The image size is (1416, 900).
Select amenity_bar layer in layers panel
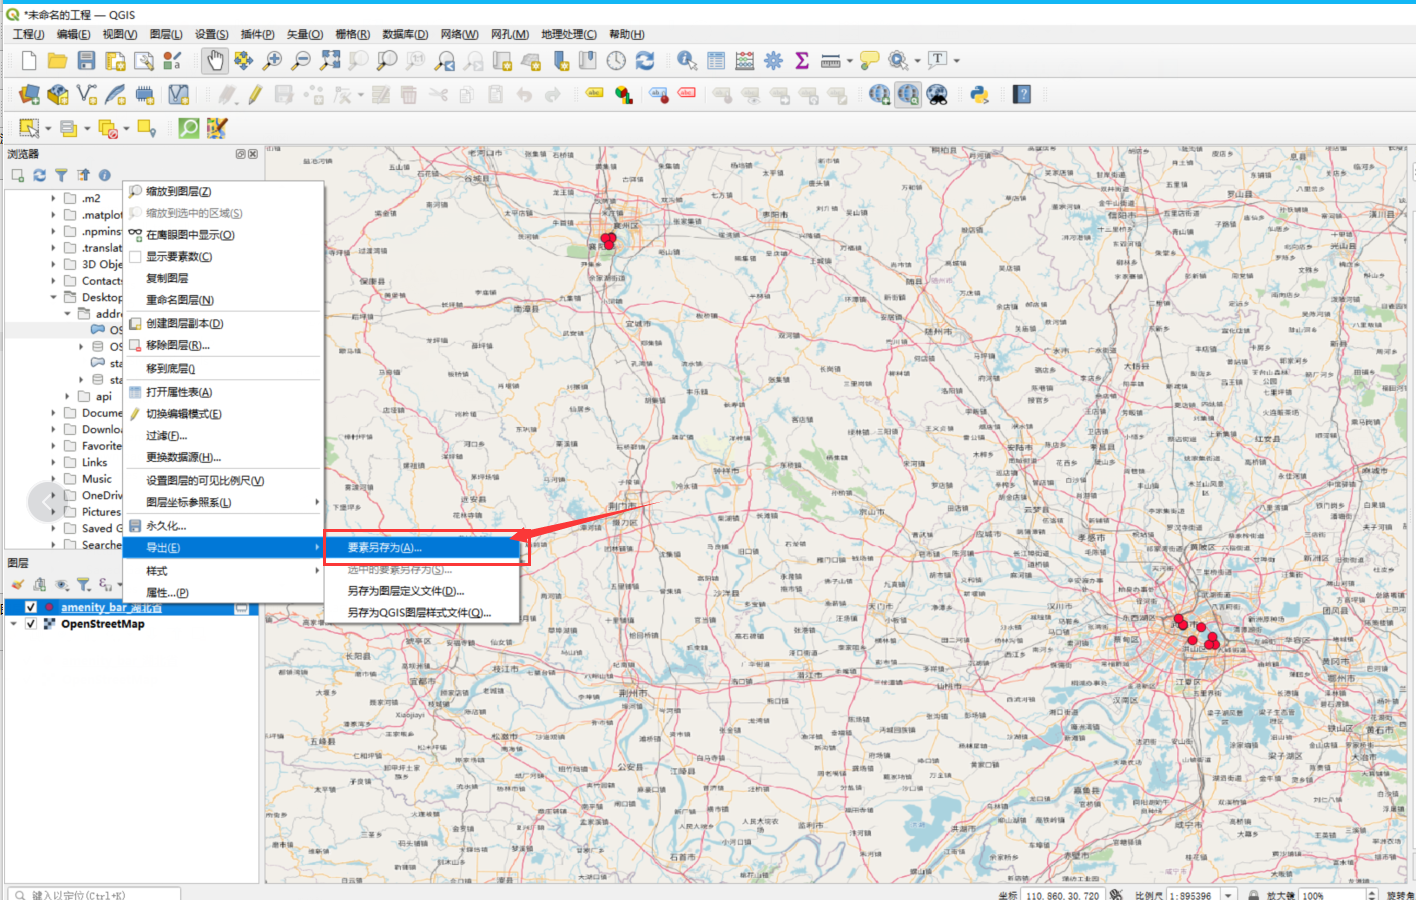110,607
